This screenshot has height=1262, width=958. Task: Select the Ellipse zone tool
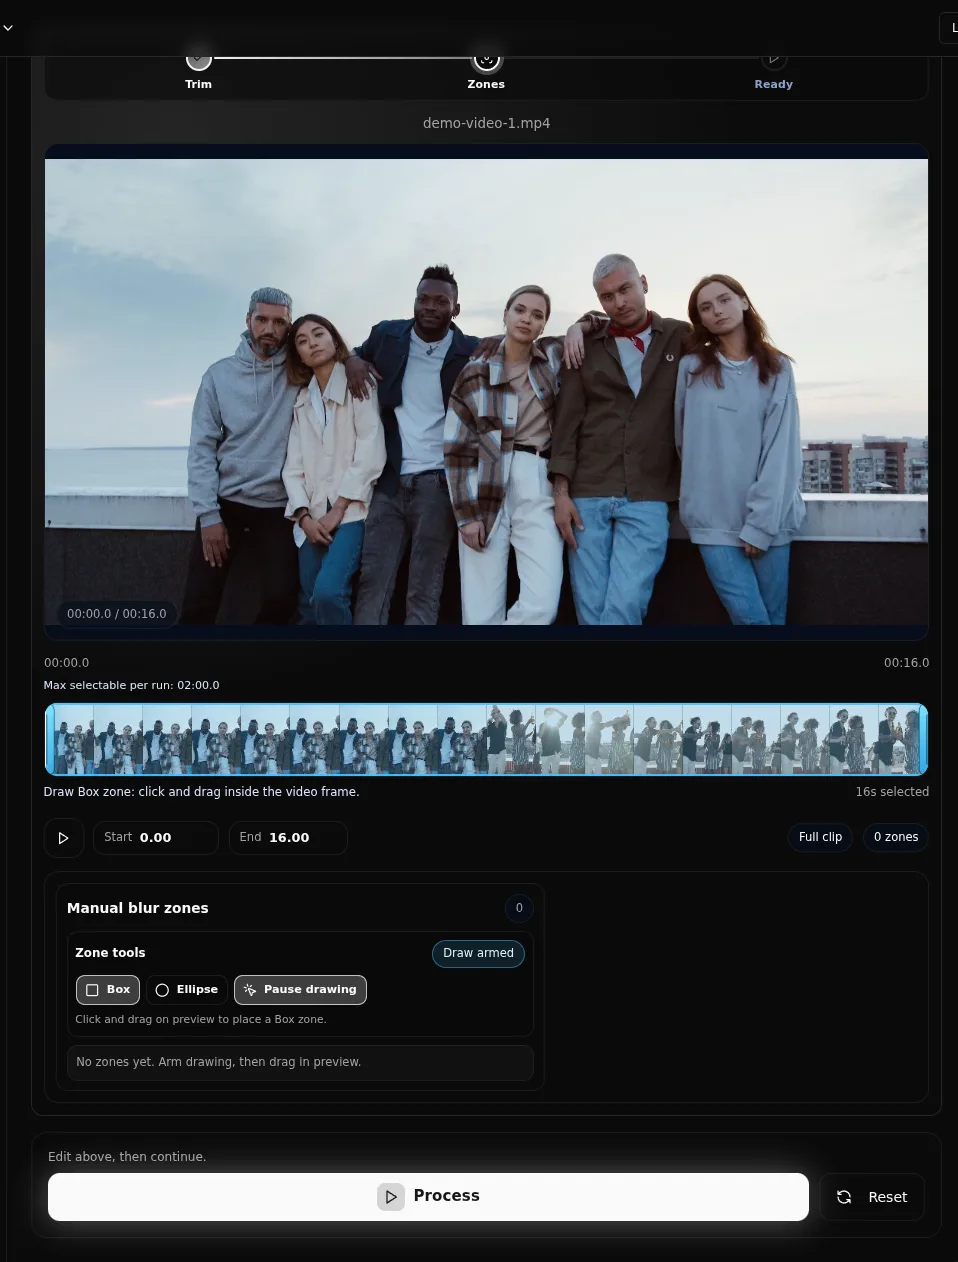pyautogui.click(x=187, y=990)
